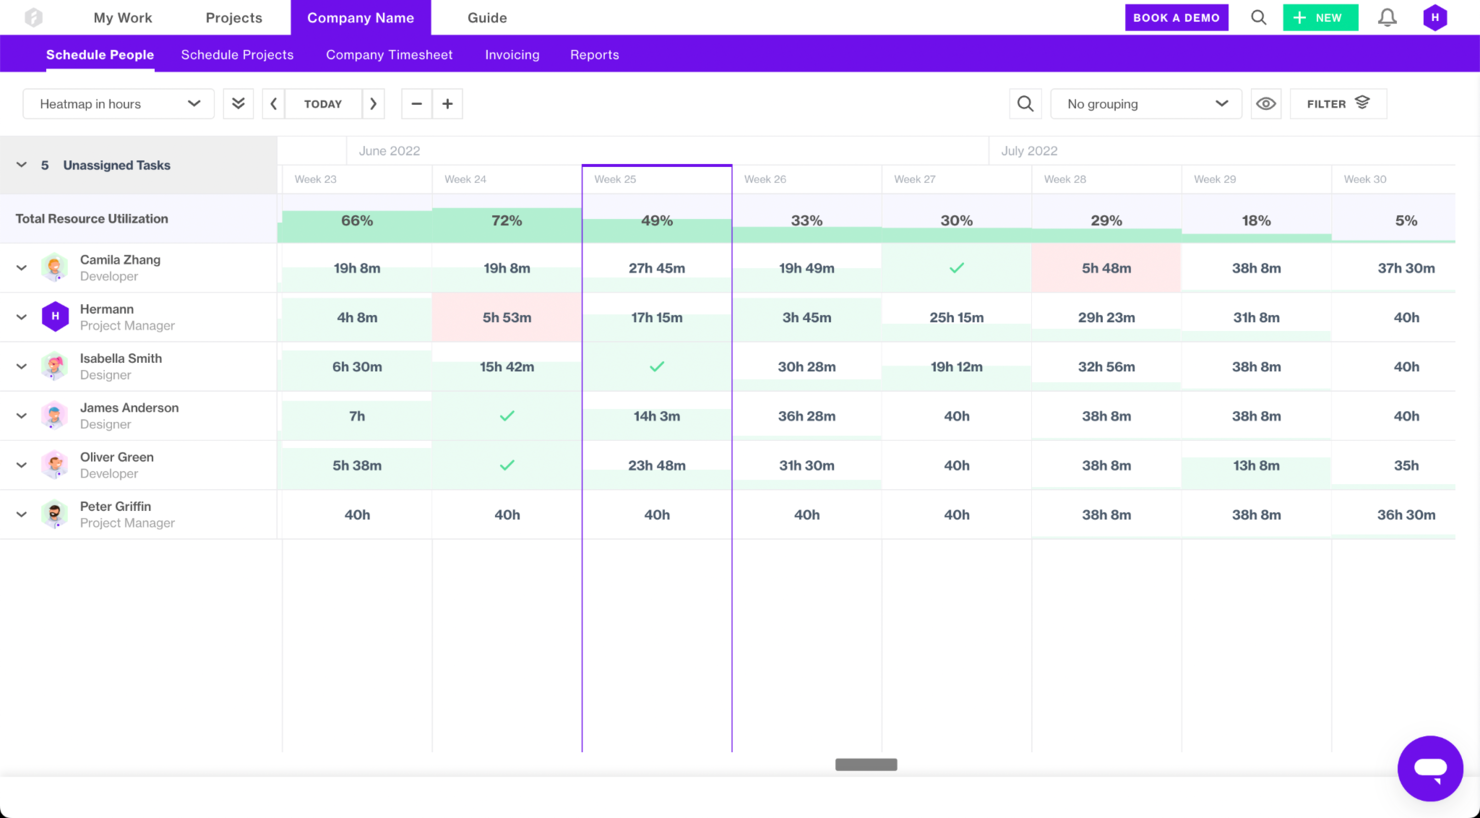1480x818 pixels.
Task: Click the green New button
Action: coord(1320,17)
